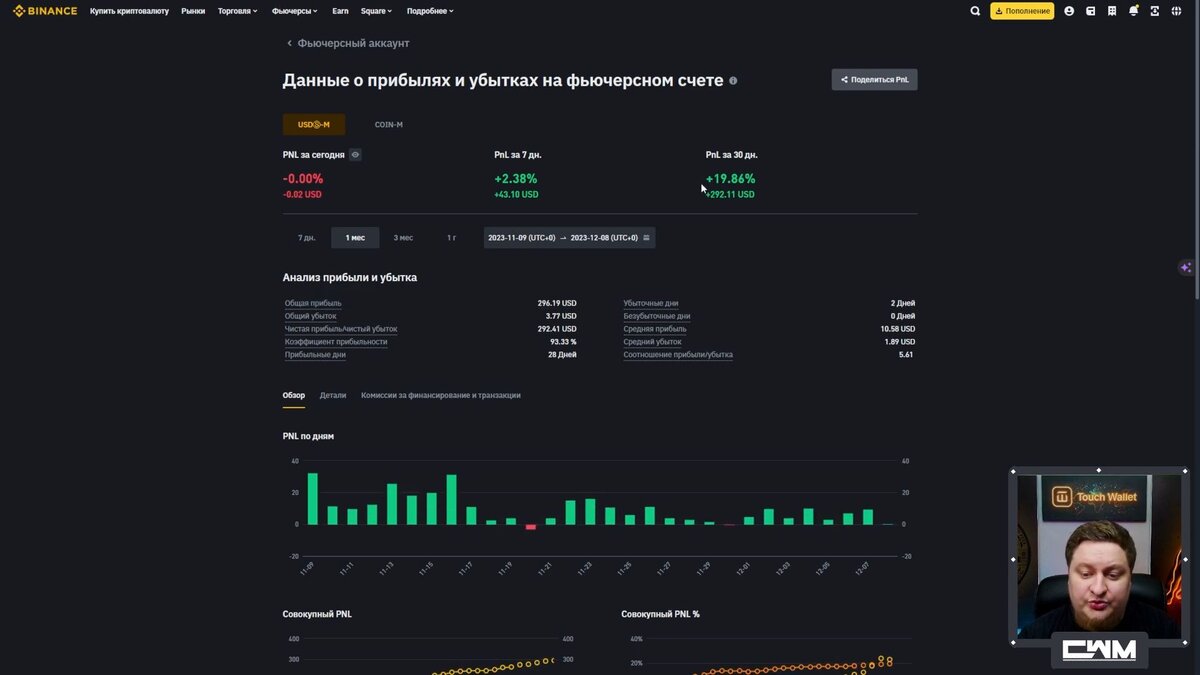Image resolution: width=1200 pixels, height=675 pixels.
Task: Switch to the COIN-M account toggle
Action: tap(388, 124)
